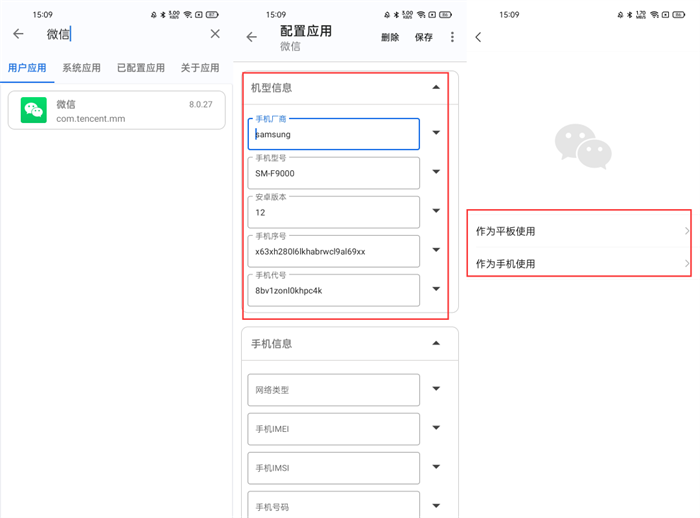Open the 安卓版本 dropdown arrow
The width and height of the screenshot is (700, 518).
click(436, 211)
